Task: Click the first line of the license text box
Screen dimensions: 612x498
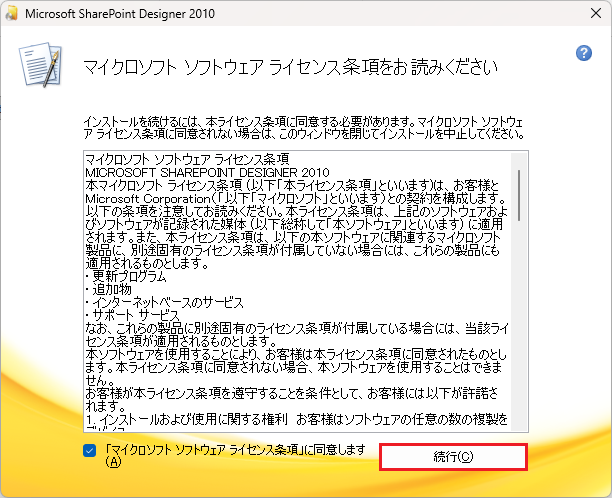Action: [x=187, y=158]
